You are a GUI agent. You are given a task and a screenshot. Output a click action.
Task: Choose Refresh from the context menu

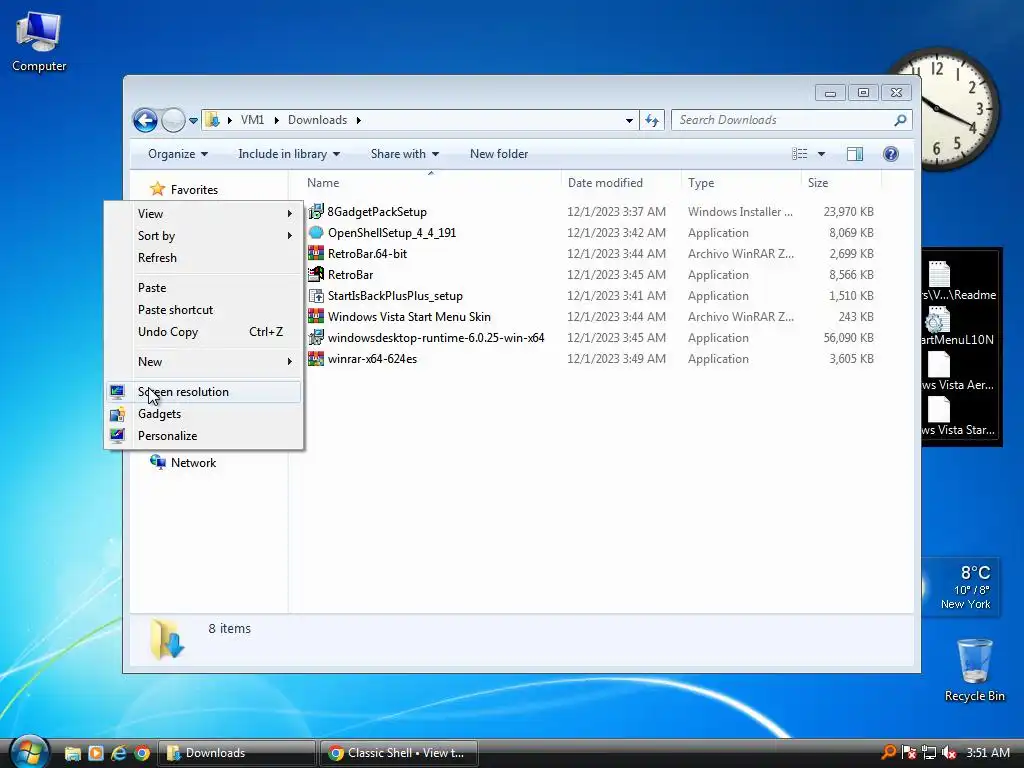coord(203,257)
